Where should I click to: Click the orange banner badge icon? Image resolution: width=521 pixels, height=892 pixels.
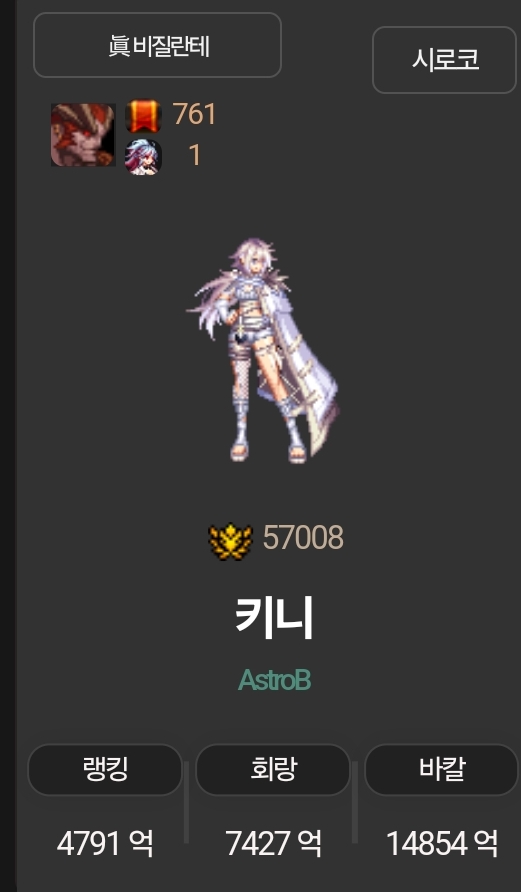pos(143,116)
